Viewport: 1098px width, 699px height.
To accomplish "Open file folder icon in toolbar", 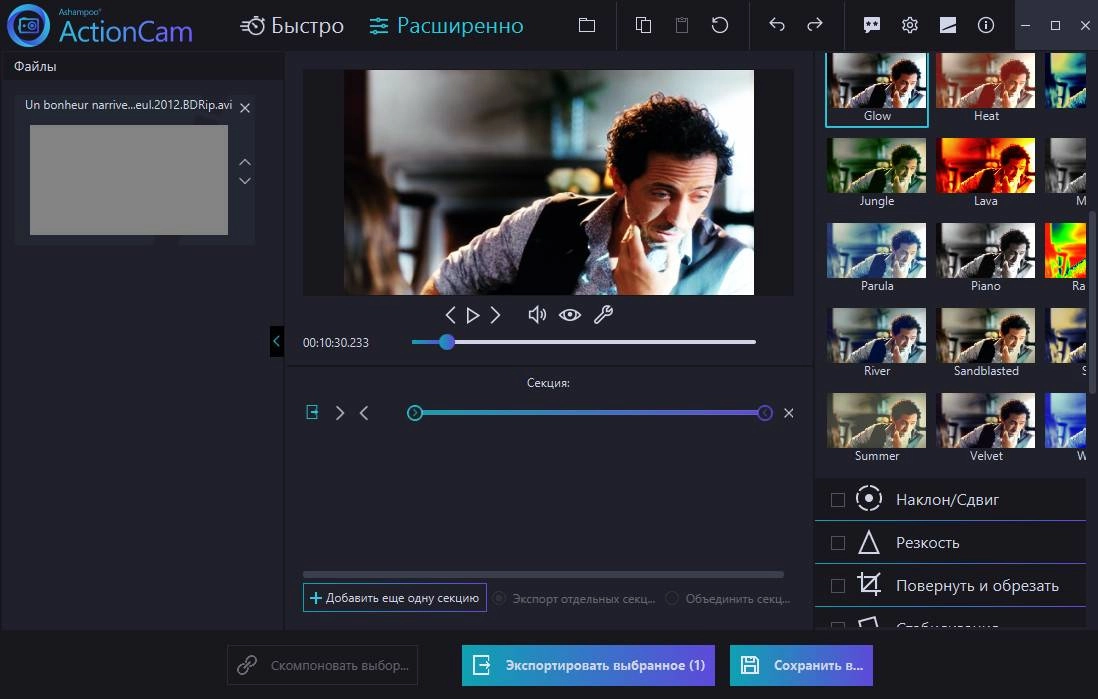I will coord(587,25).
